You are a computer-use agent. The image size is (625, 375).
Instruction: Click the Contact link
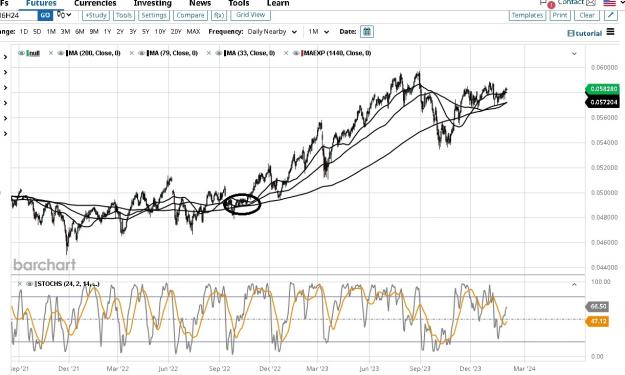pyautogui.click(x=571, y=2)
